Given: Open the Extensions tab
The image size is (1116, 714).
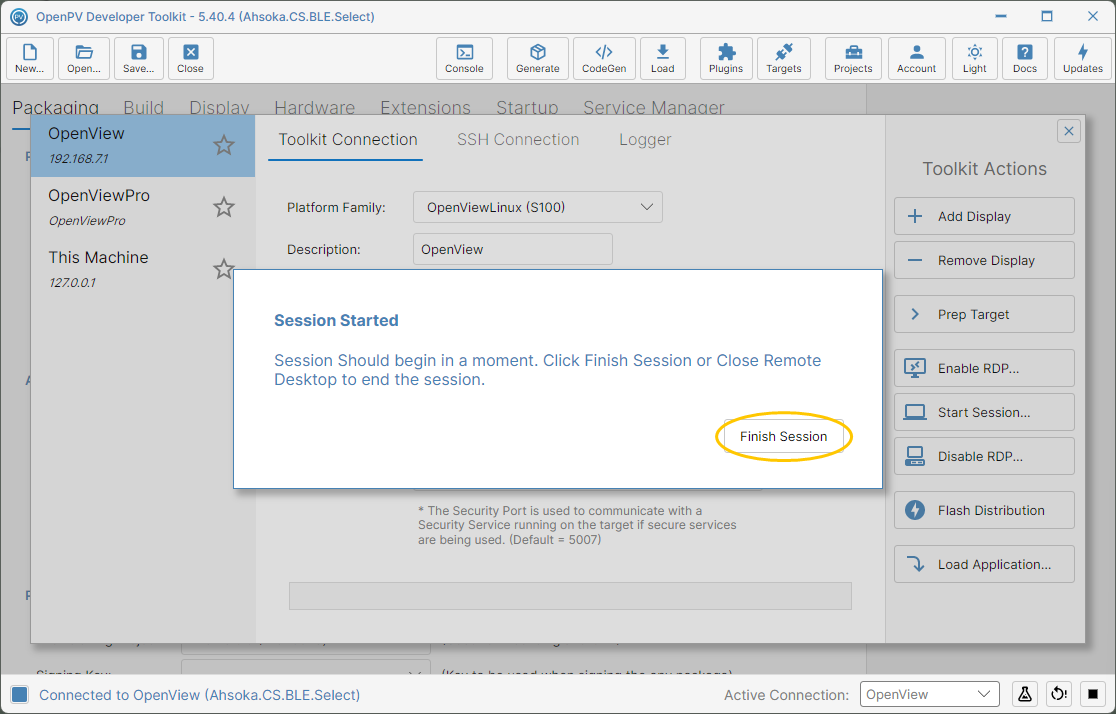Looking at the screenshot, I should [425, 107].
